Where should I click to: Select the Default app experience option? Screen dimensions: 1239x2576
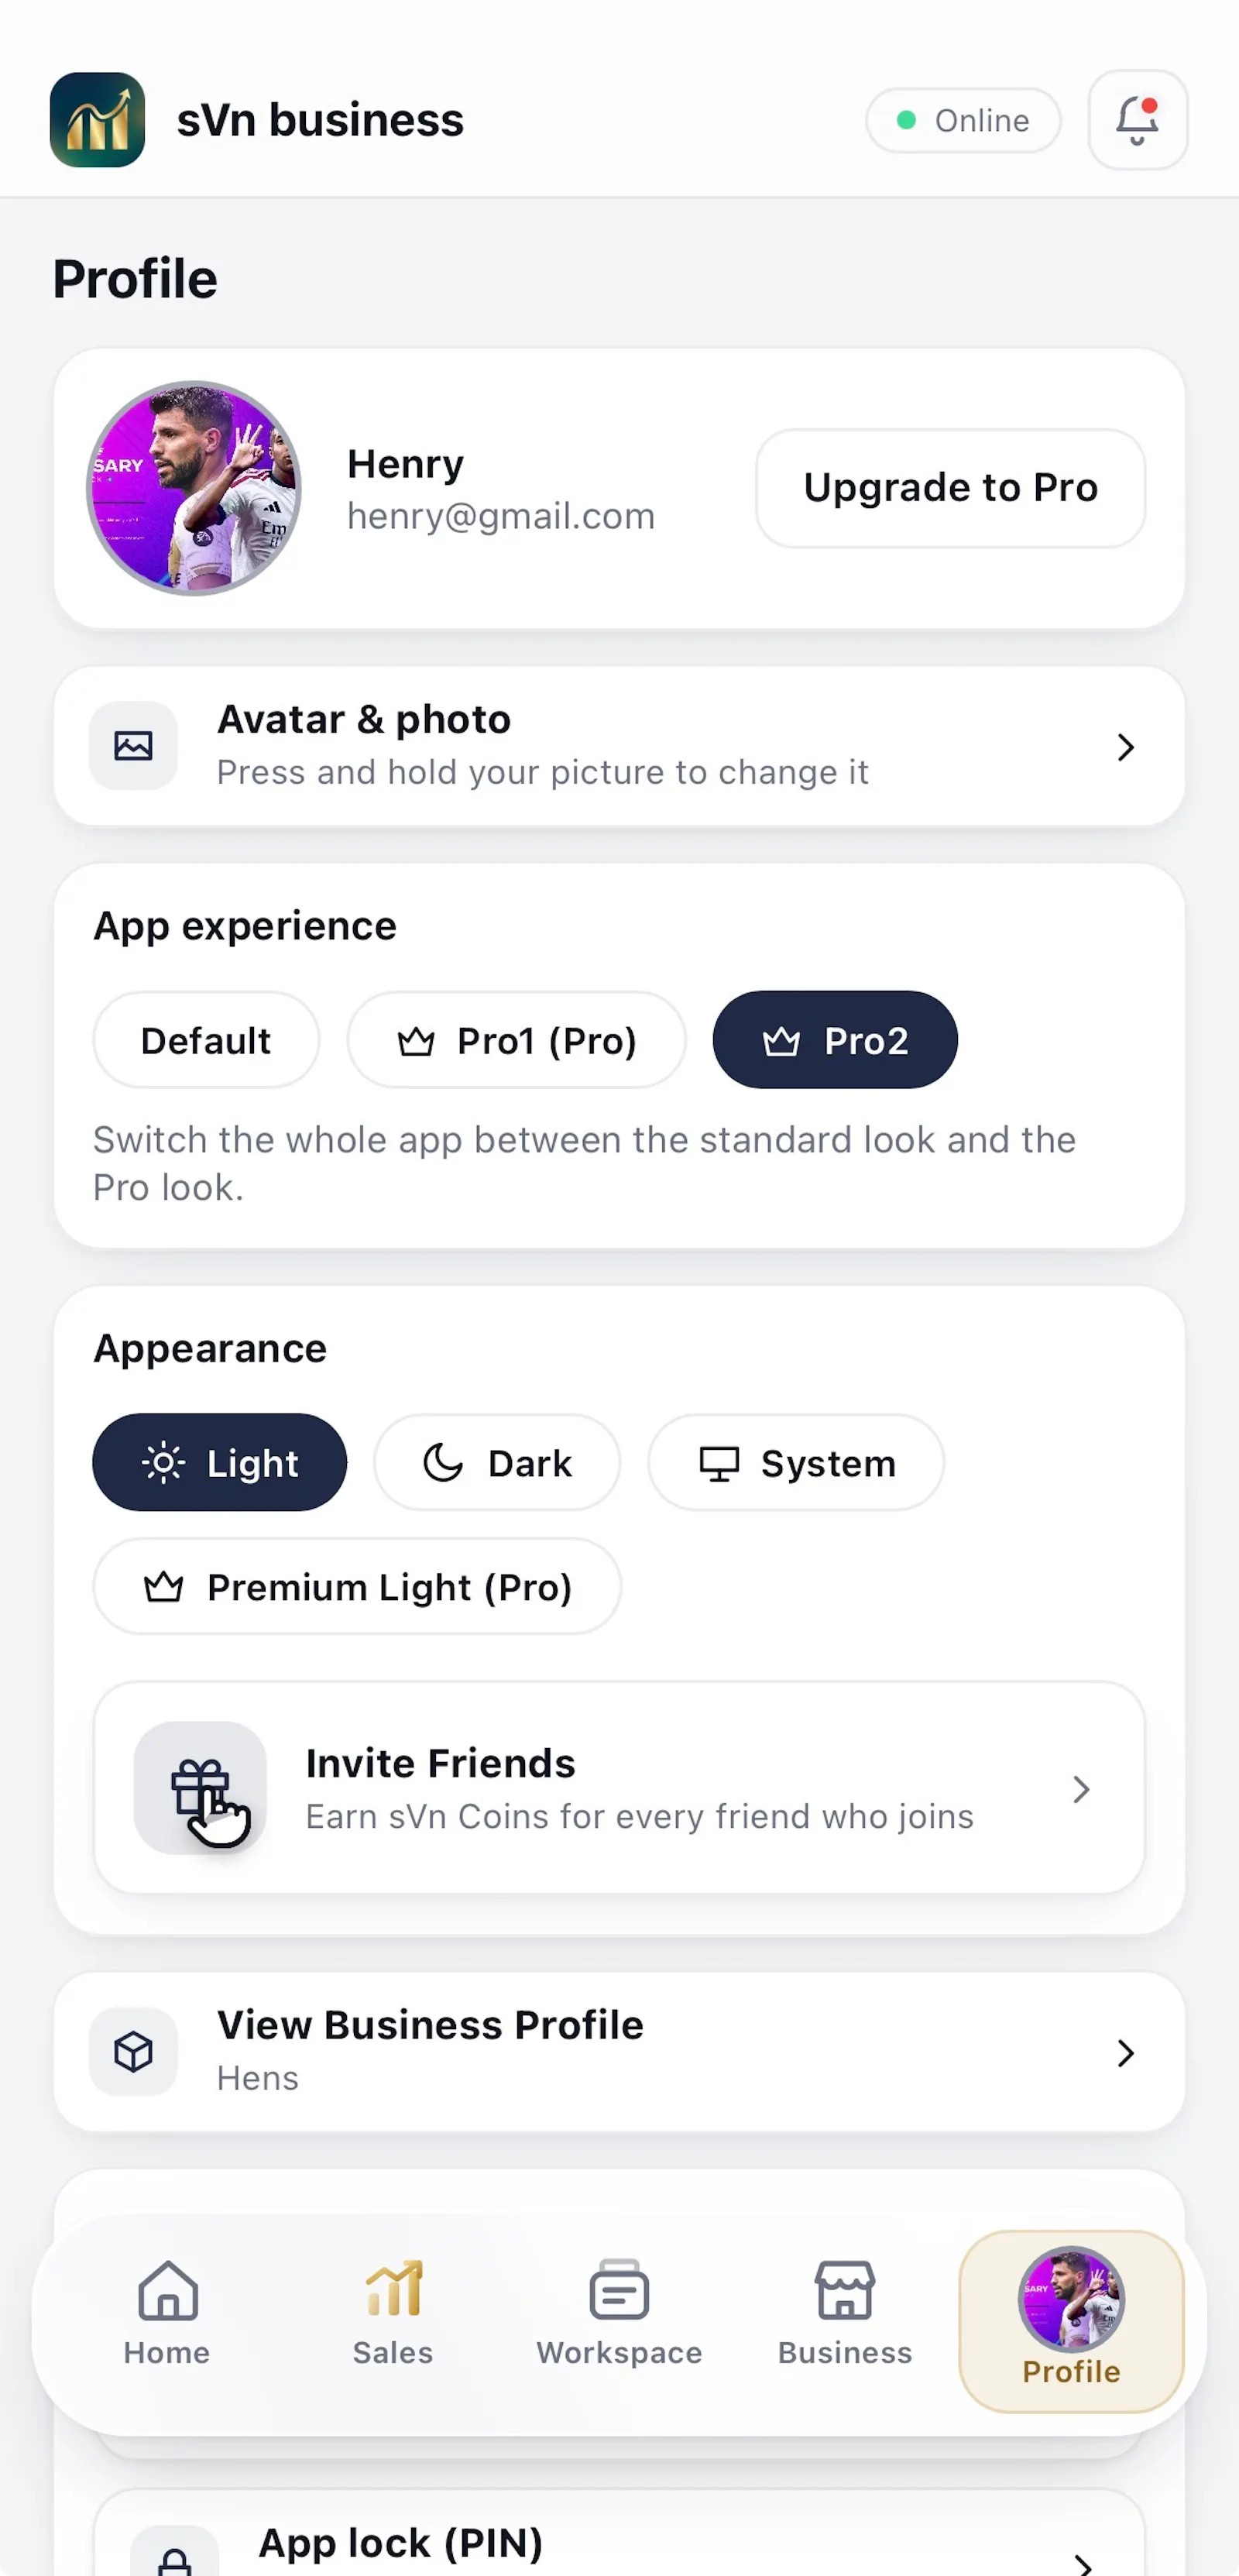(x=206, y=1040)
